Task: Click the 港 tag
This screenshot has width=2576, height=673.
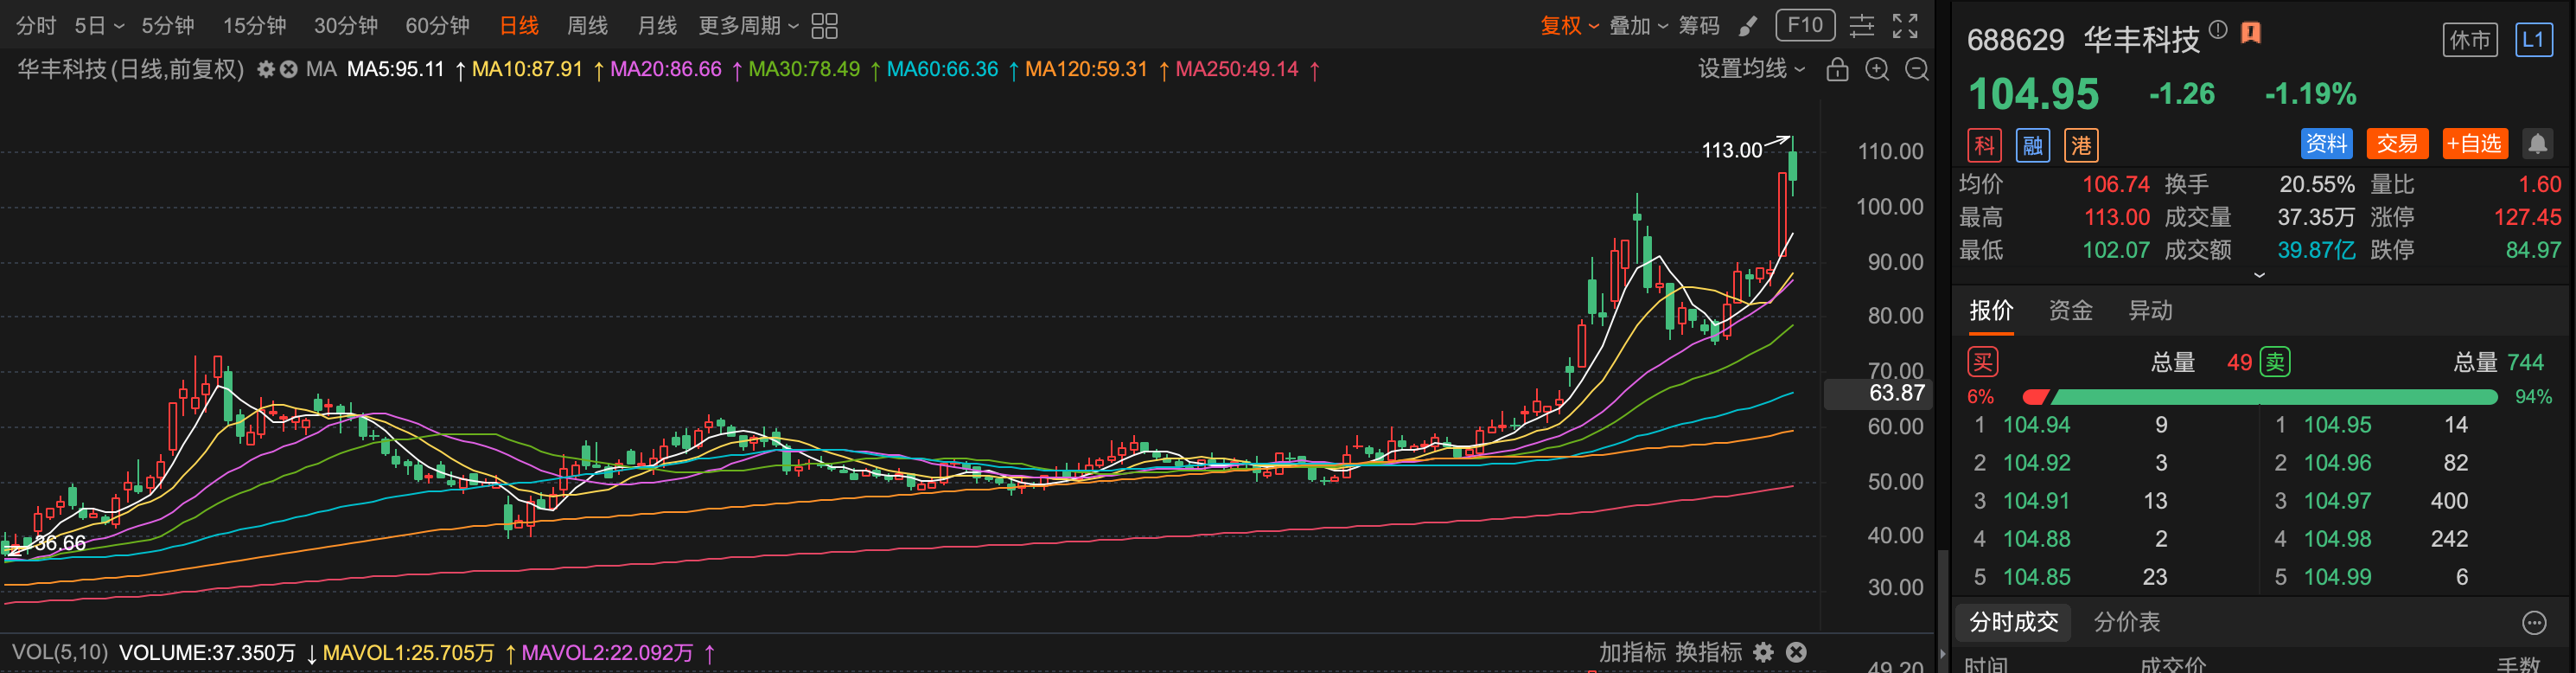Action: [2081, 145]
